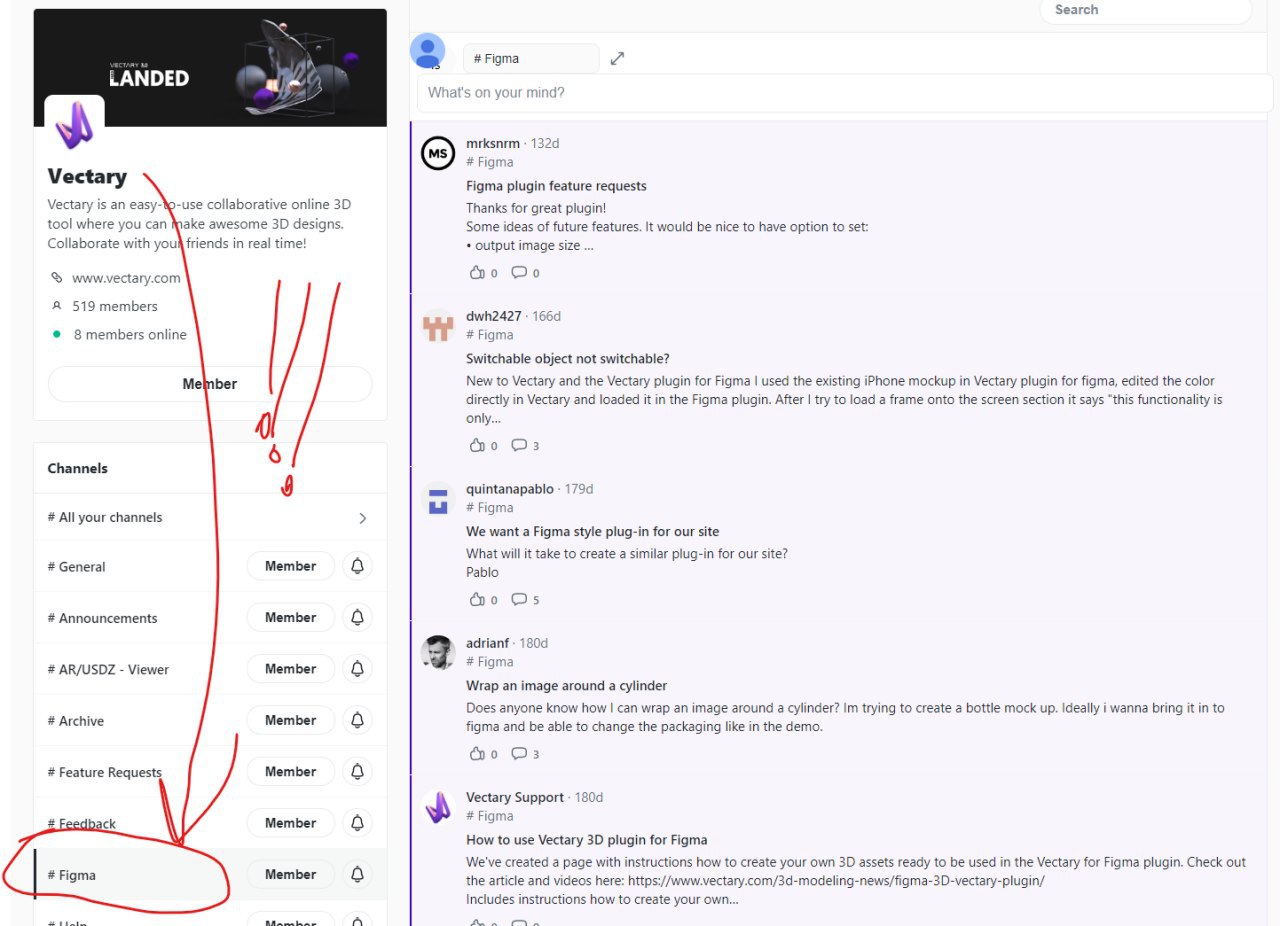This screenshot has width=1280, height=926.
Task: Open comments on Switchable object not switchable post
Action: (519, 446)
